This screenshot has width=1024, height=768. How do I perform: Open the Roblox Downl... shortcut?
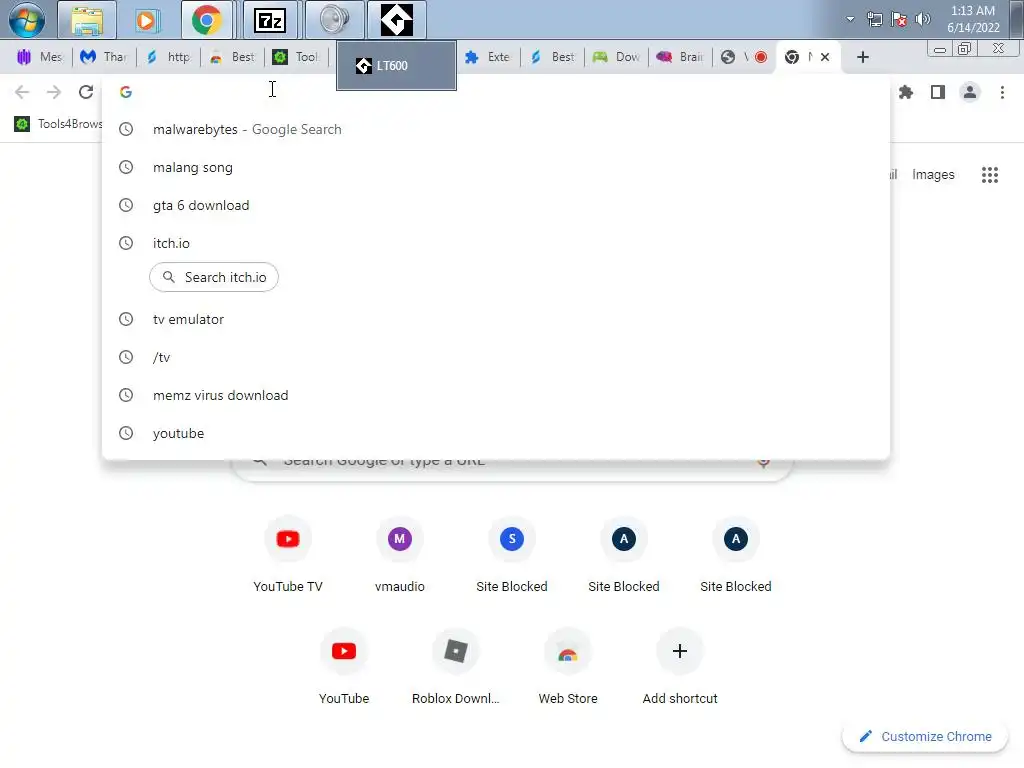456,665
